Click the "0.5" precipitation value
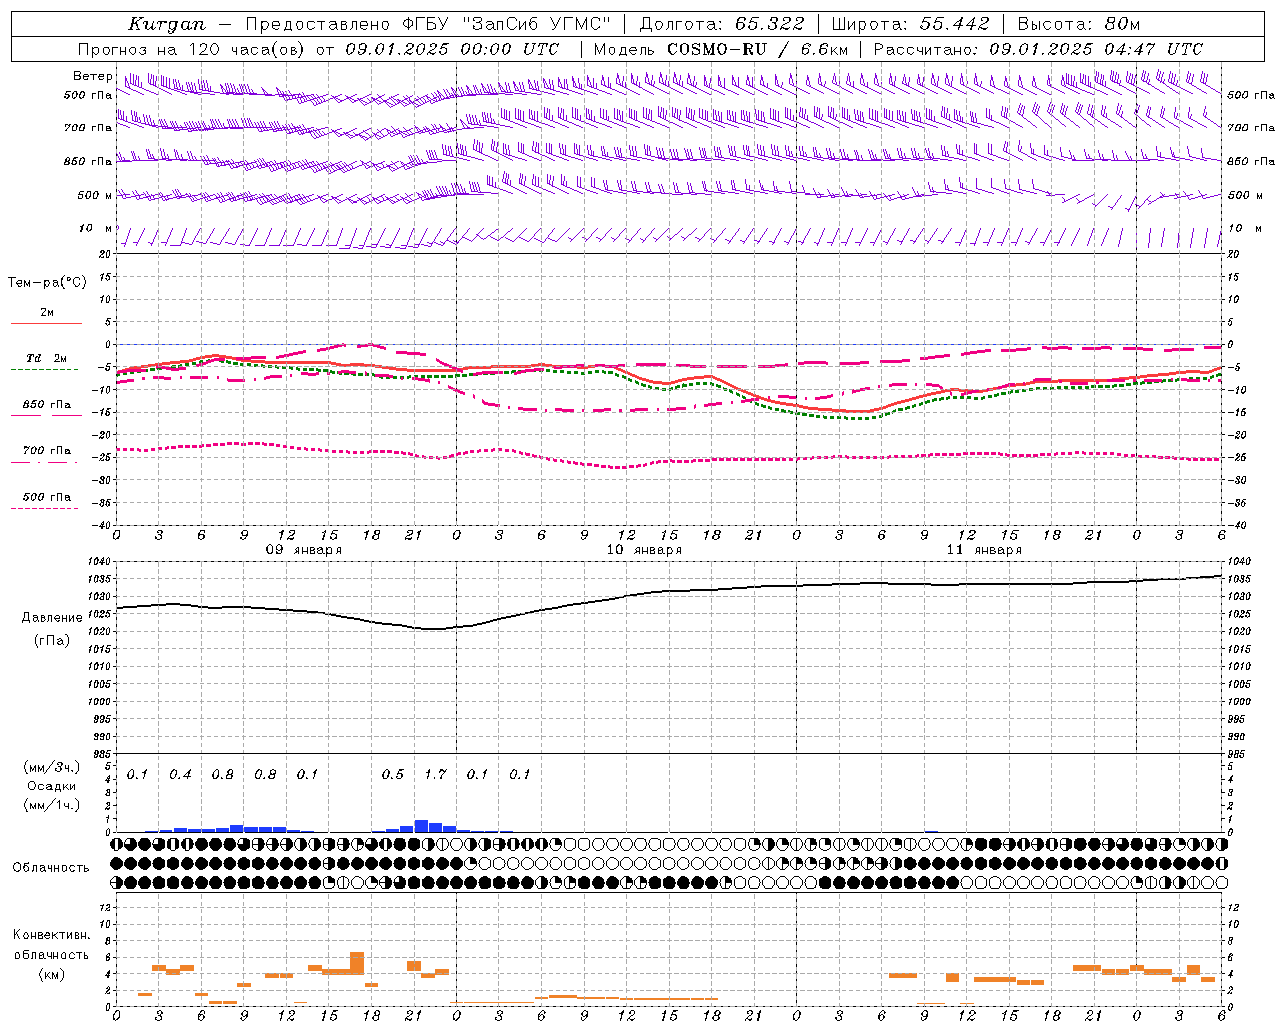The height and width of the screenshot is (1024, 1280). pyautogui.click(x=393, y=774)
